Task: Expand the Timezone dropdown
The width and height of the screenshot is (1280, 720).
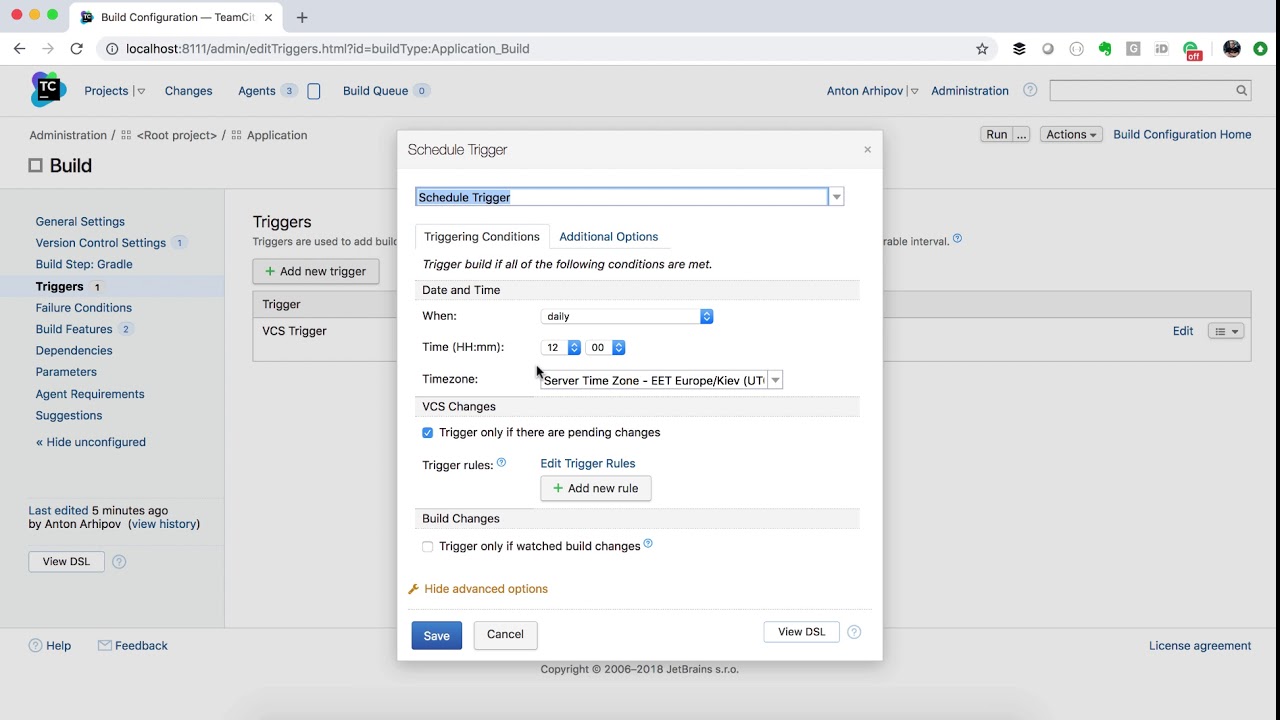Action: [775, 380]
